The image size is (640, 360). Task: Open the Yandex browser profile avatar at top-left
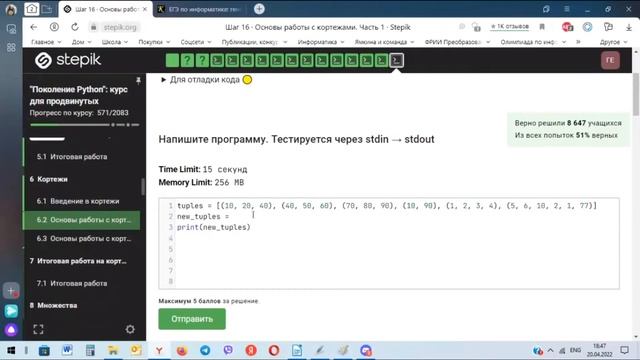pos(11,9)
